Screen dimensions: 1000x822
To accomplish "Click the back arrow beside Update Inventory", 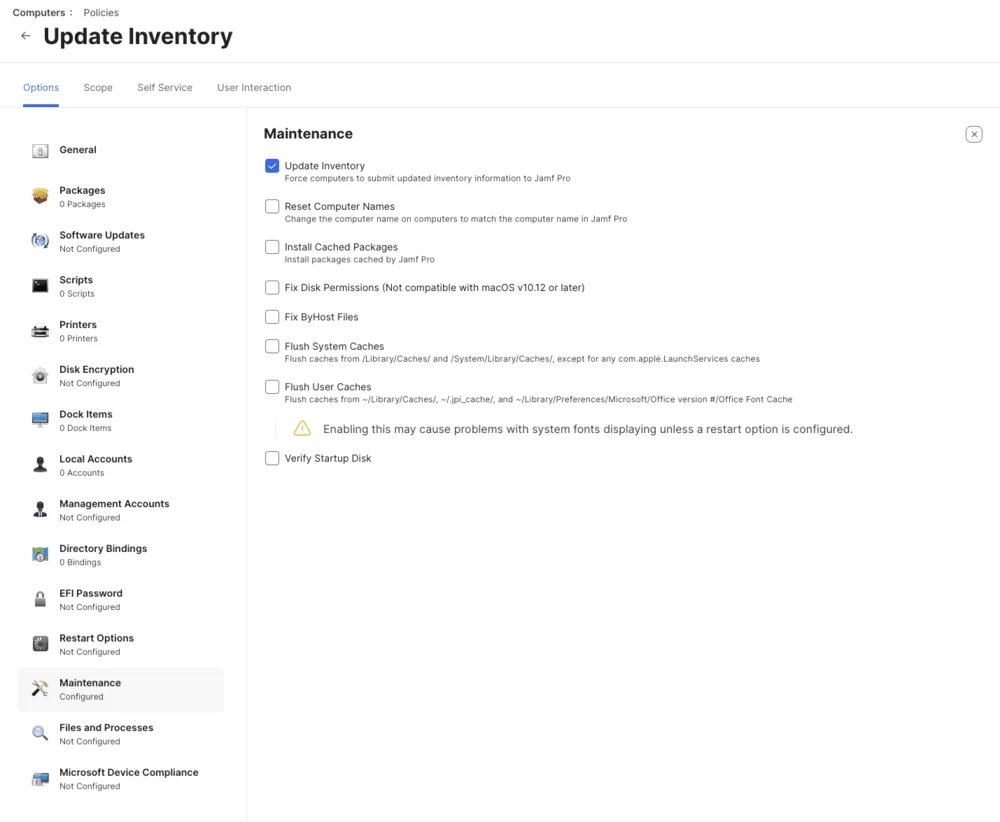I will [26, 36].
